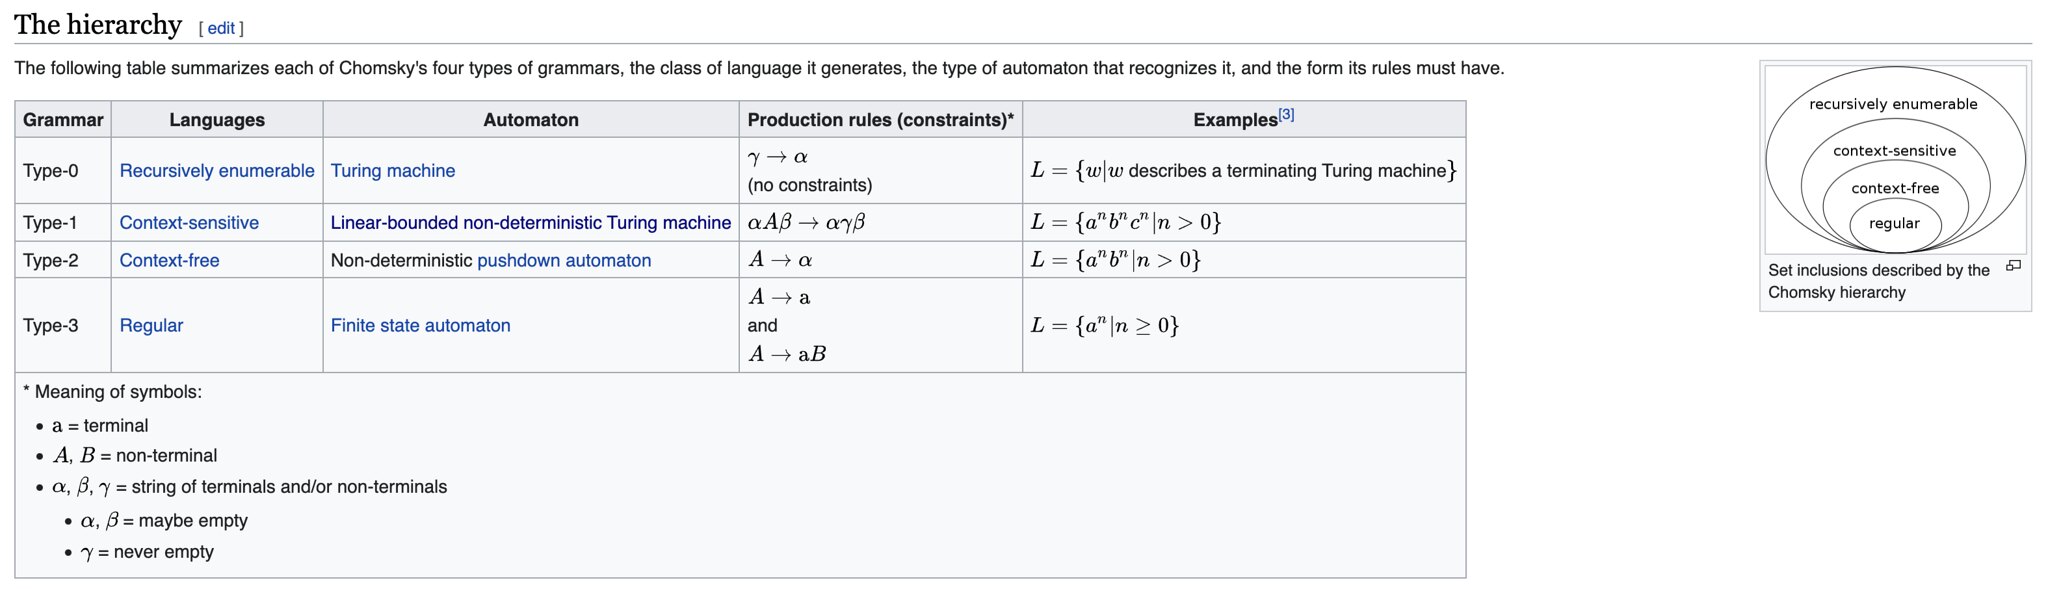Click the "The hierarchy" section heading
The image size is (2048, 589).
98,25
